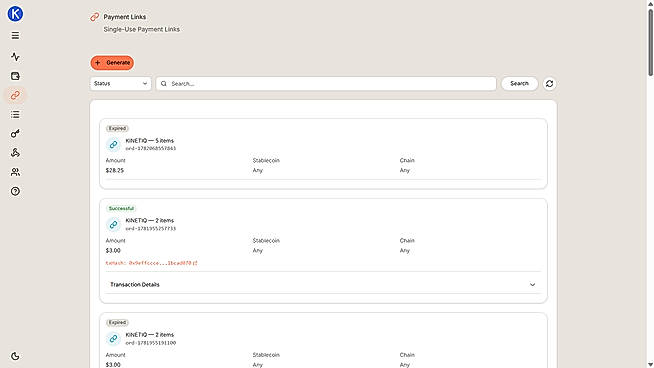Click order ID ord-1781955257733

click(151, 229)
